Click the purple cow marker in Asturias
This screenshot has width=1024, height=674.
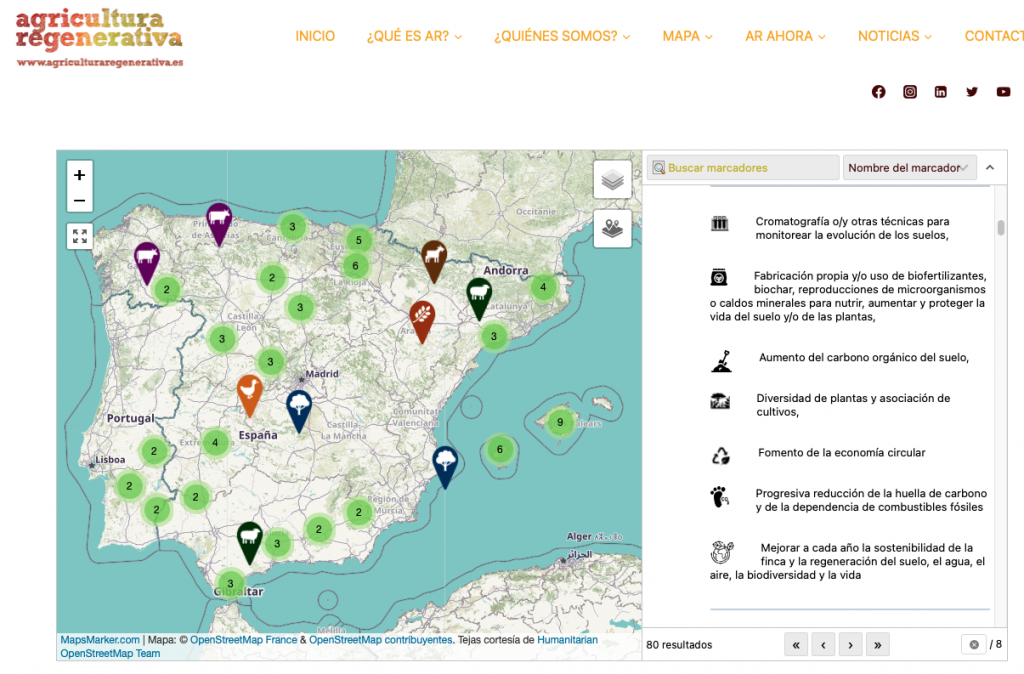219,222
